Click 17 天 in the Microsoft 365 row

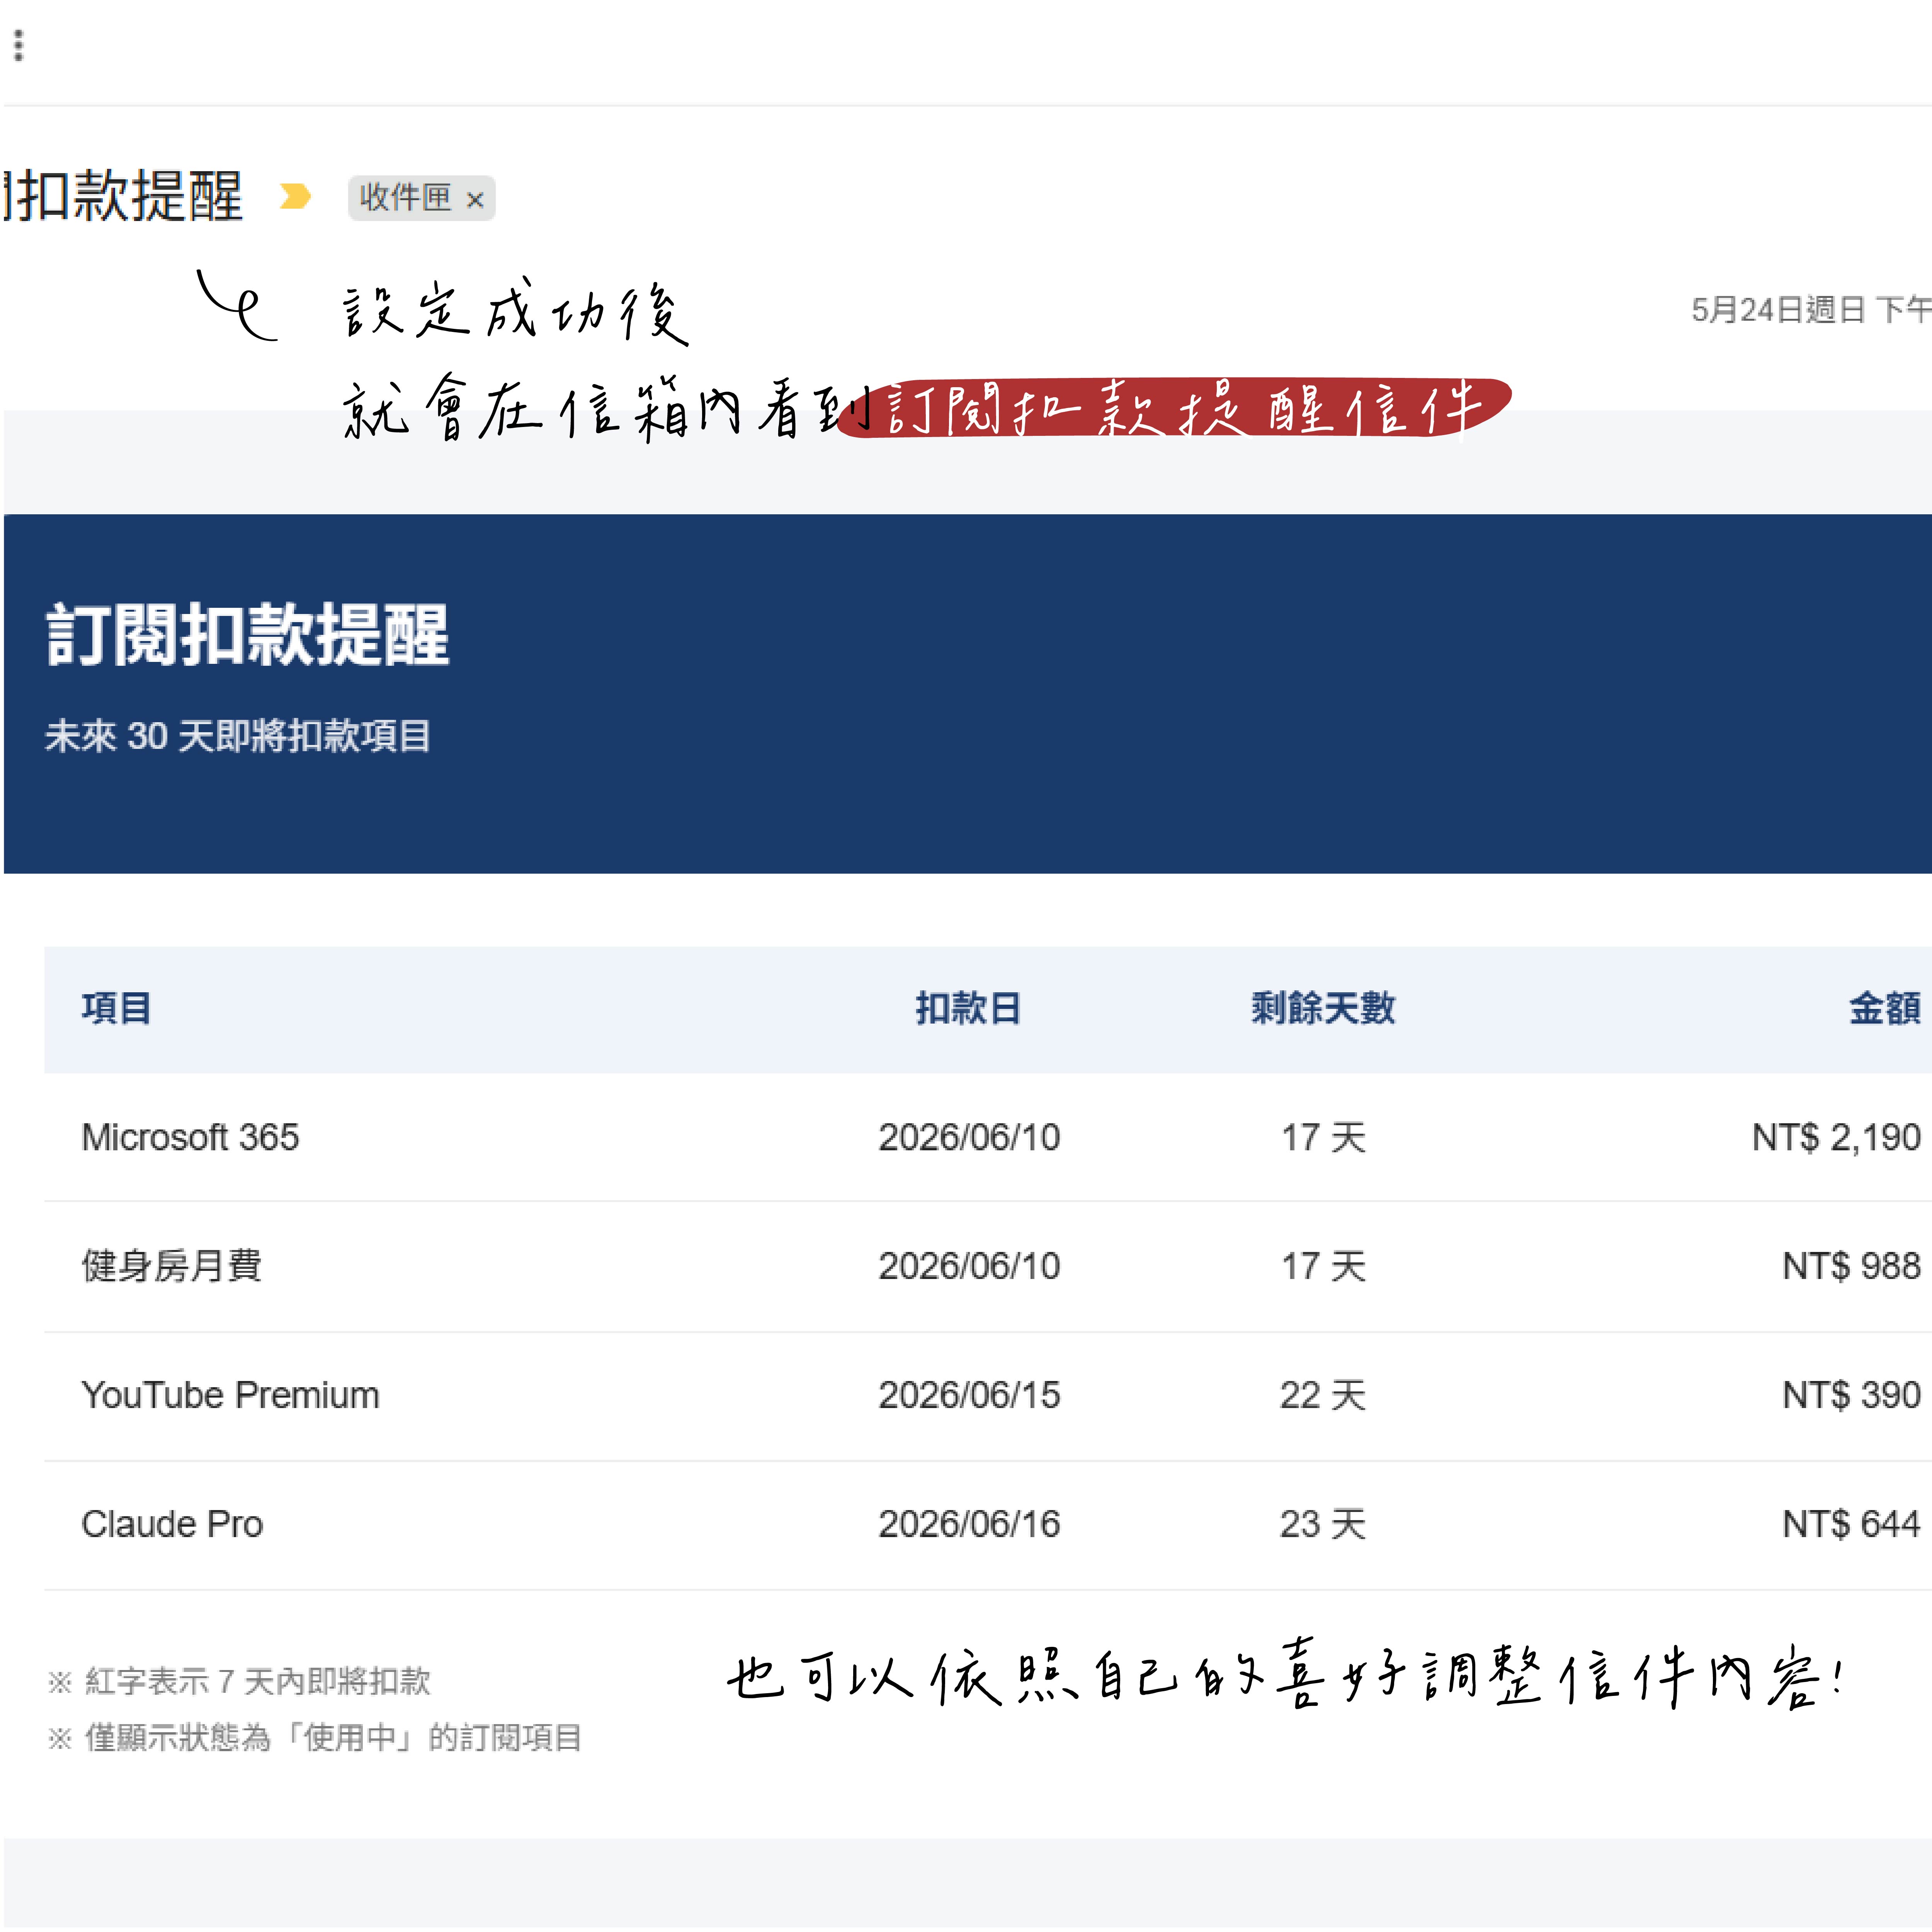click(1323, 1137)
